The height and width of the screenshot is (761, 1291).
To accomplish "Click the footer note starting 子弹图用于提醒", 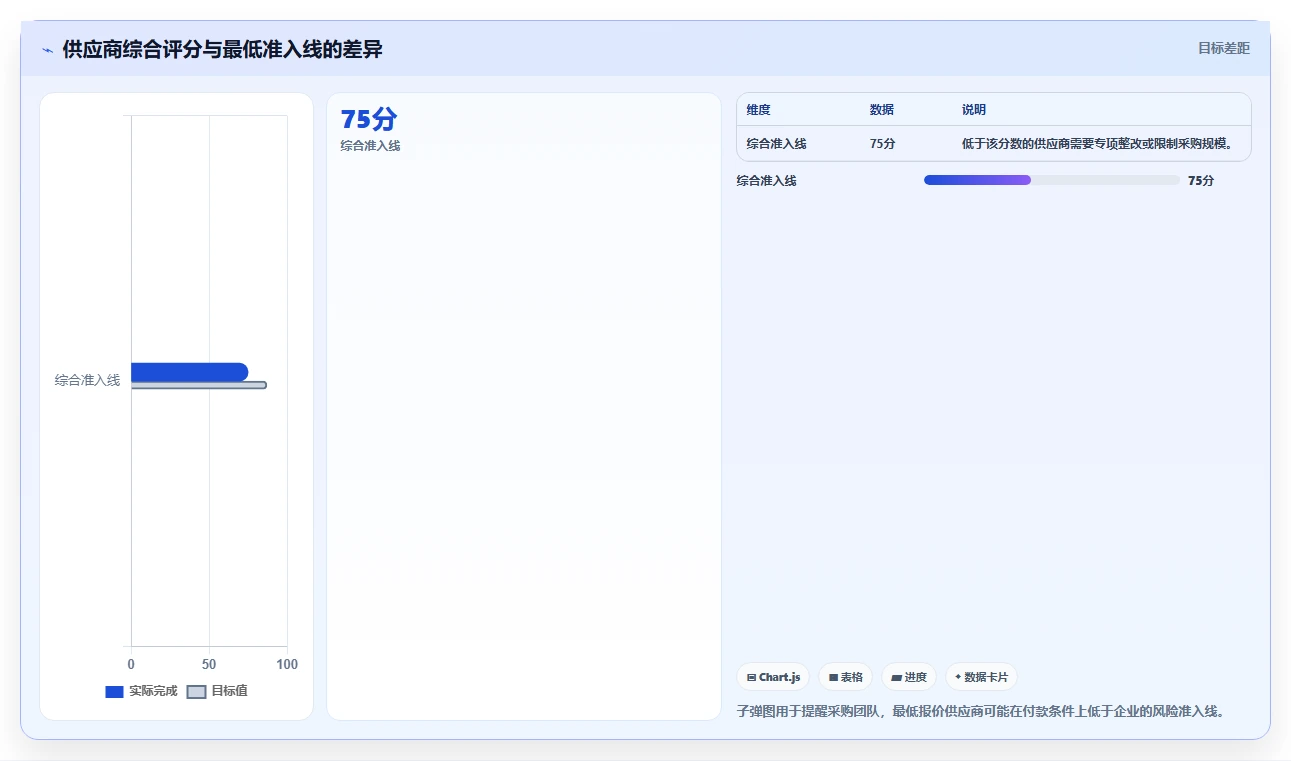I will pos(981,711).
